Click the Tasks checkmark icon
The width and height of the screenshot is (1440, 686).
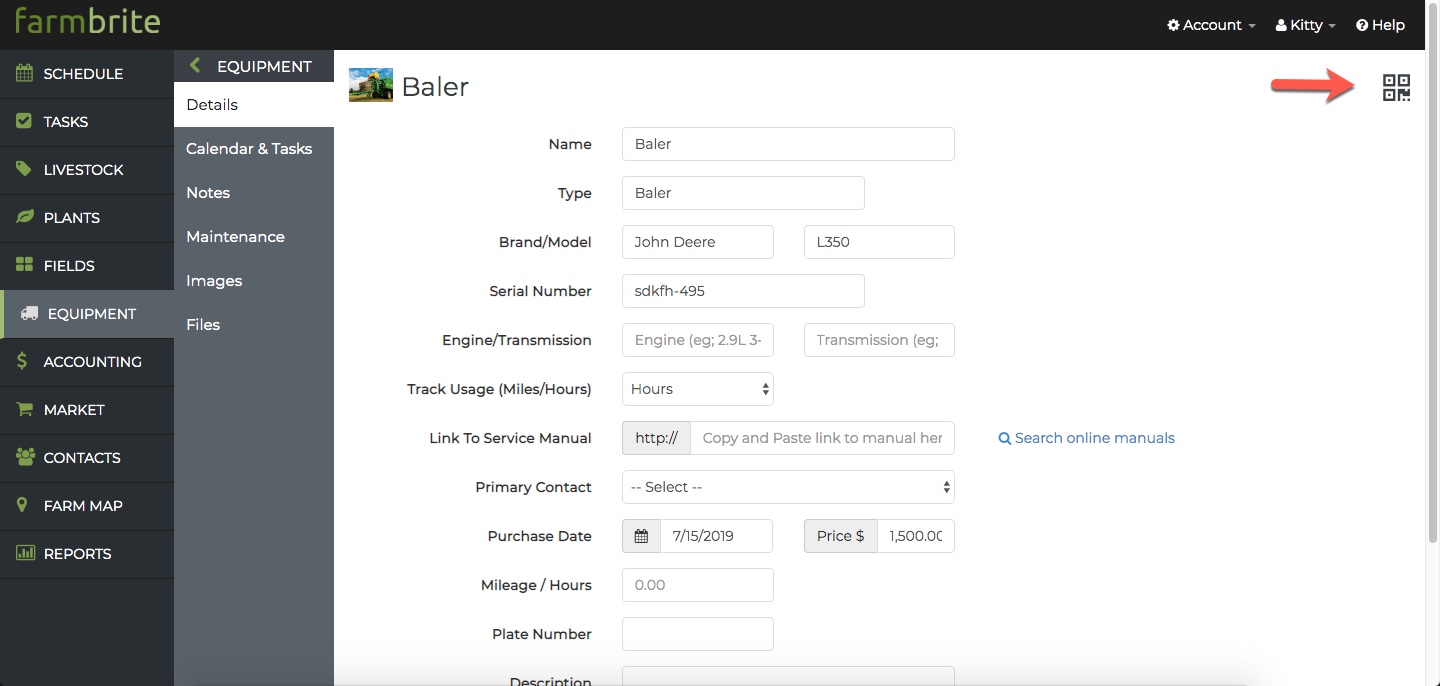point(24,121)
